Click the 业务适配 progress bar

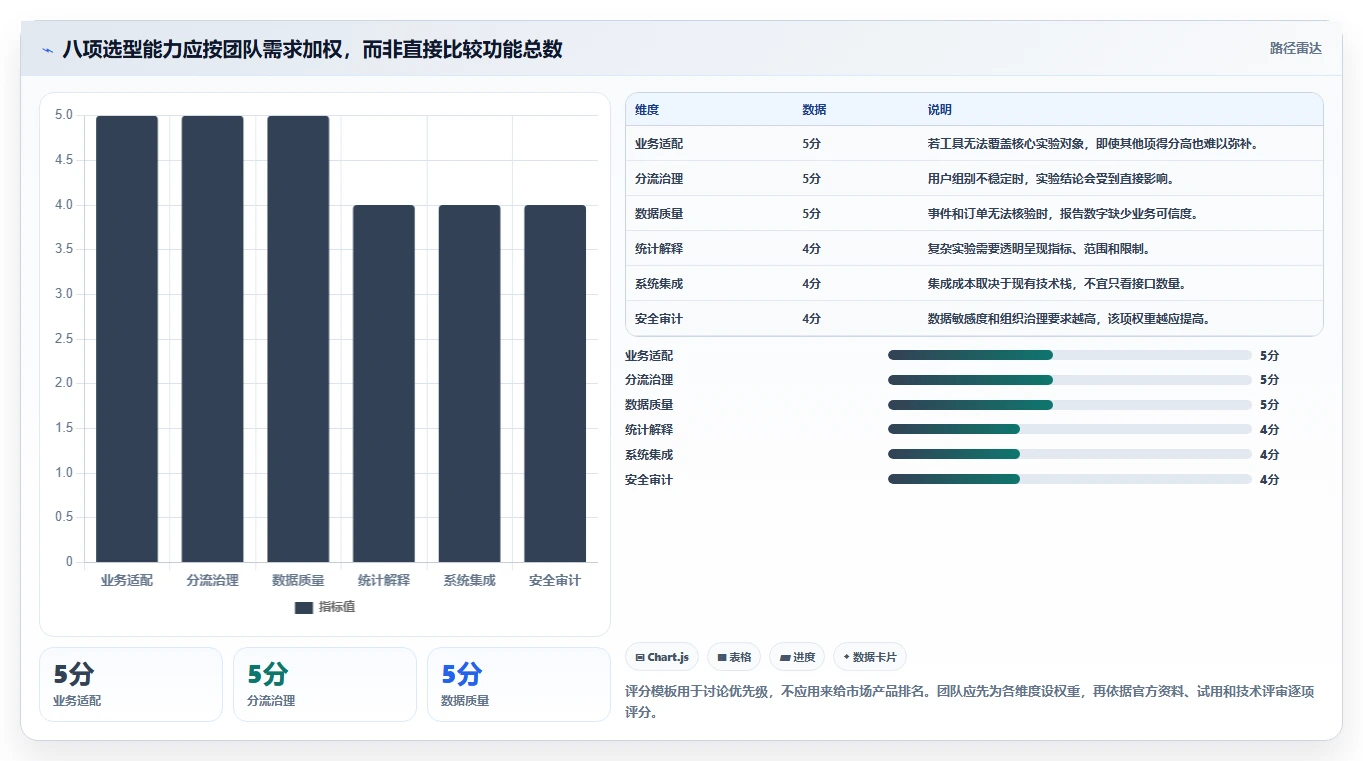1070,355
